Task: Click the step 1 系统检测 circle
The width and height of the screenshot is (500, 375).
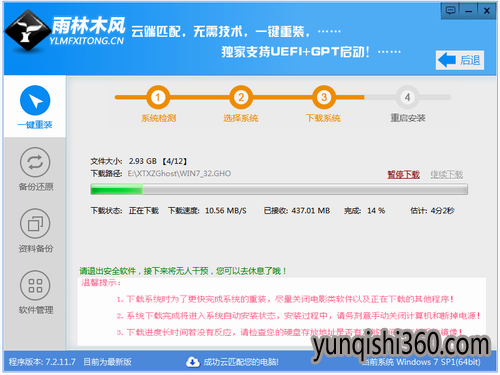Action: [158, 97]
